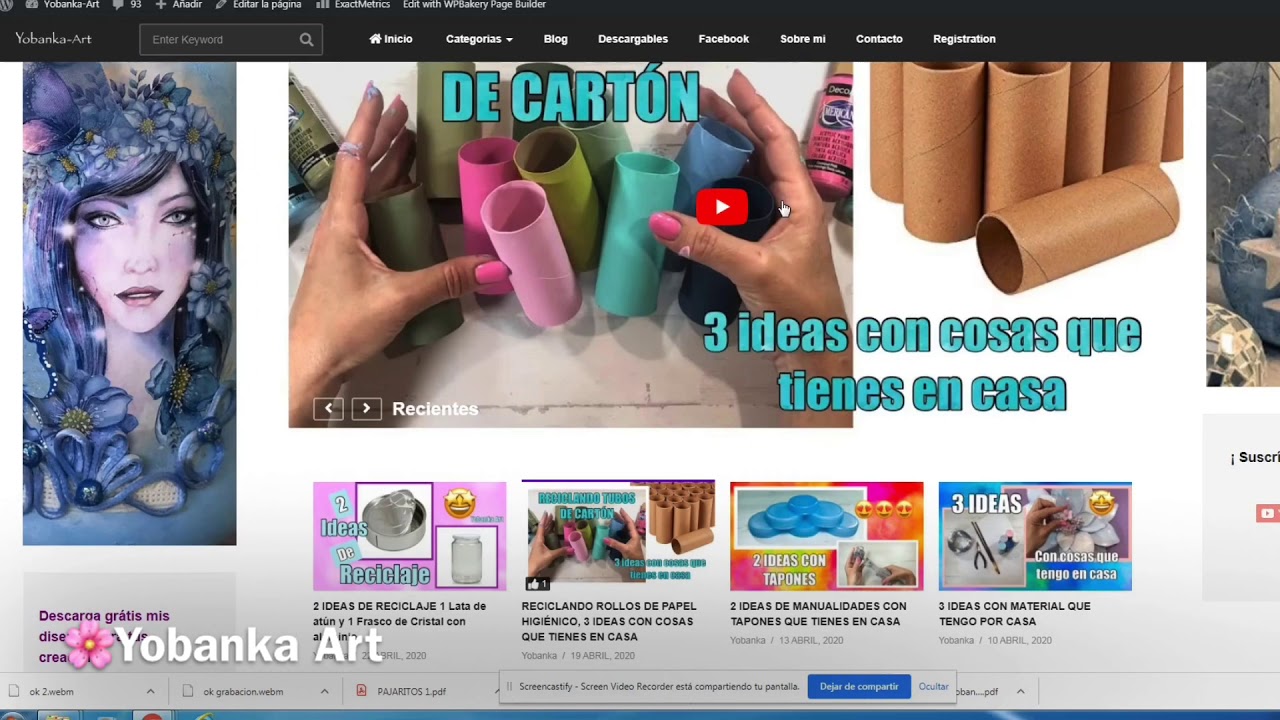Expand the Categorías dropdown menu

[479, 39]
